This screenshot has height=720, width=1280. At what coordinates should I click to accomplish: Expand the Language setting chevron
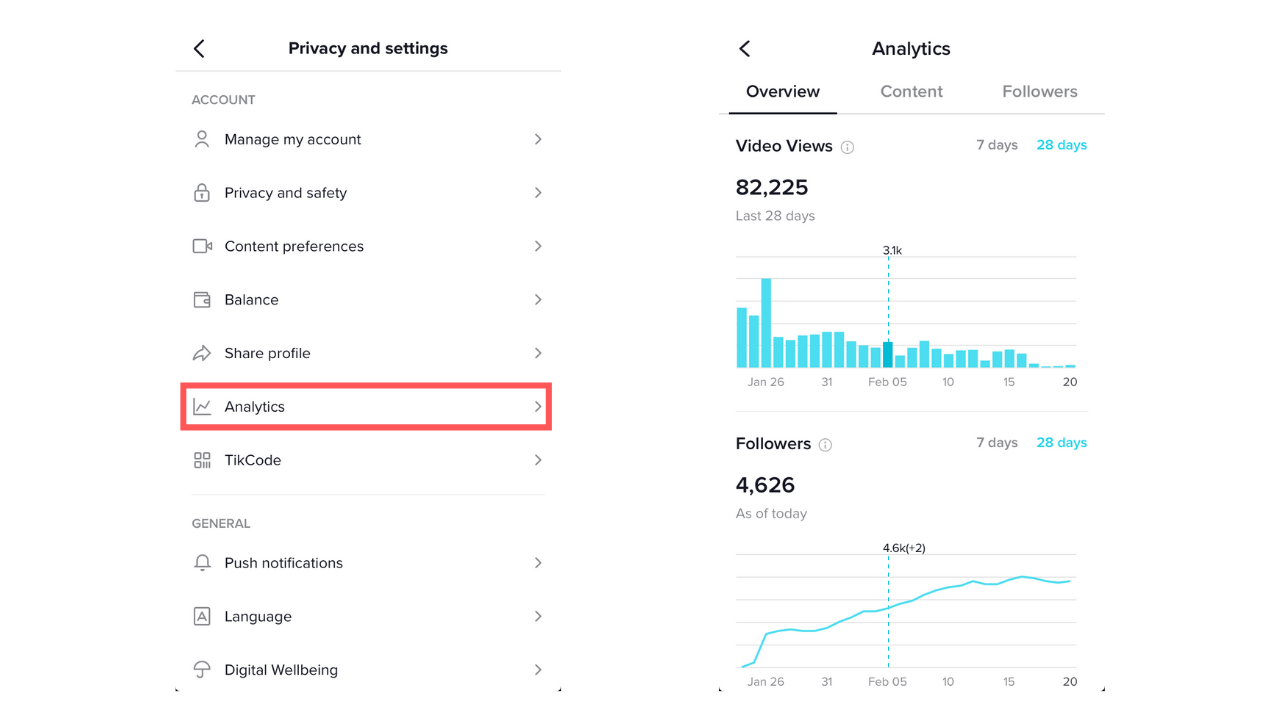[x=538, y=616]
